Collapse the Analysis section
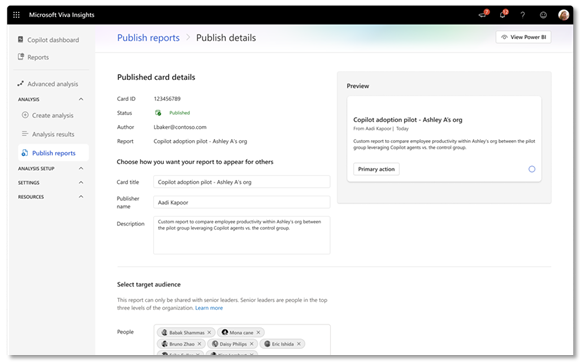 point(81,99)
